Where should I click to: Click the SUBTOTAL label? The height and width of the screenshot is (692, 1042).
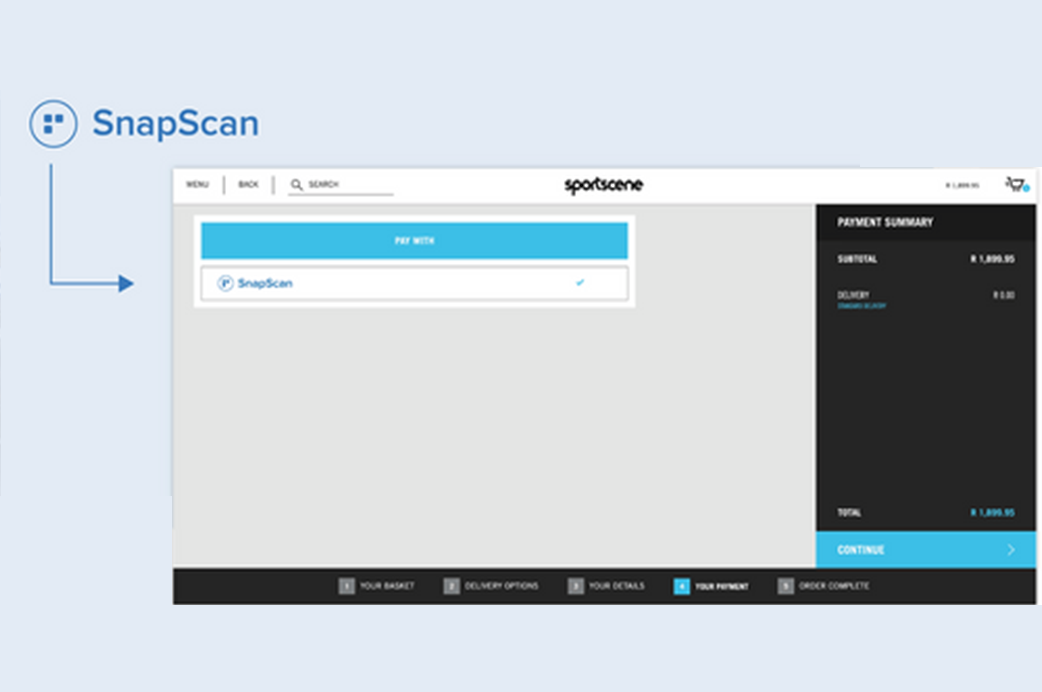(x=857, y=259)
